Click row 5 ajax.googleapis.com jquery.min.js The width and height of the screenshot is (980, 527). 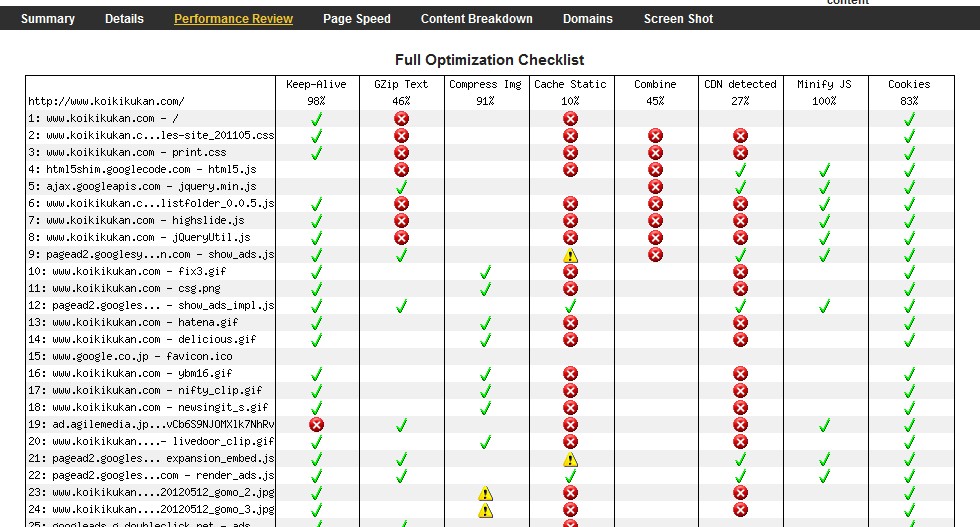pos(142,186)
